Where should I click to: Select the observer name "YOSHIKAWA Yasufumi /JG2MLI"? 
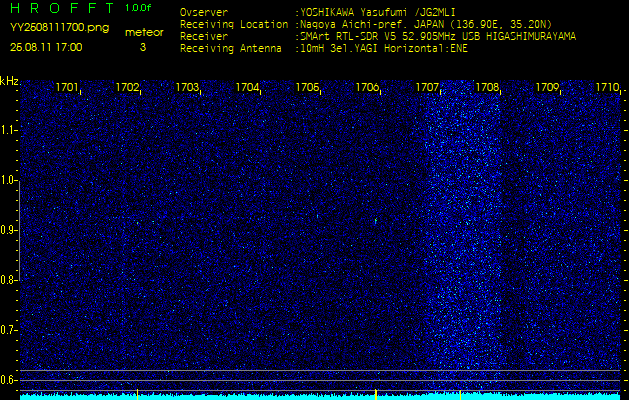[378, 12]
